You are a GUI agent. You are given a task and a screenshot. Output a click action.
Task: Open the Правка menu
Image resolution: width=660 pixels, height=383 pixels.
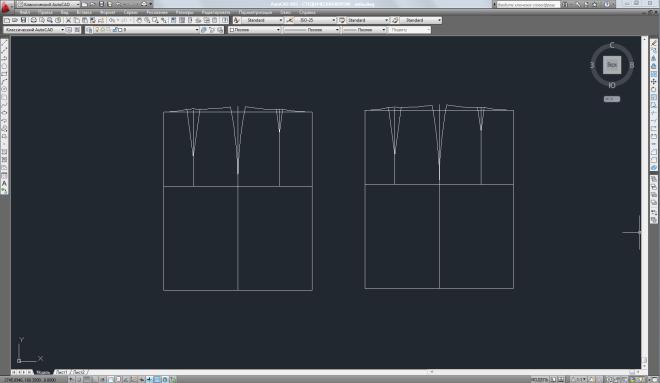(x=45, y=13)
